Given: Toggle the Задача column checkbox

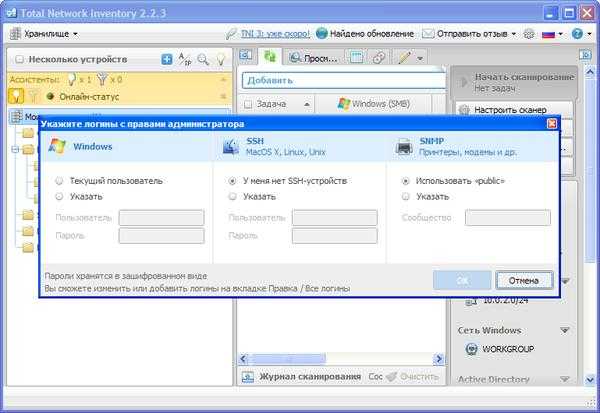Looking at the screenshot, I should pos(248,104).
